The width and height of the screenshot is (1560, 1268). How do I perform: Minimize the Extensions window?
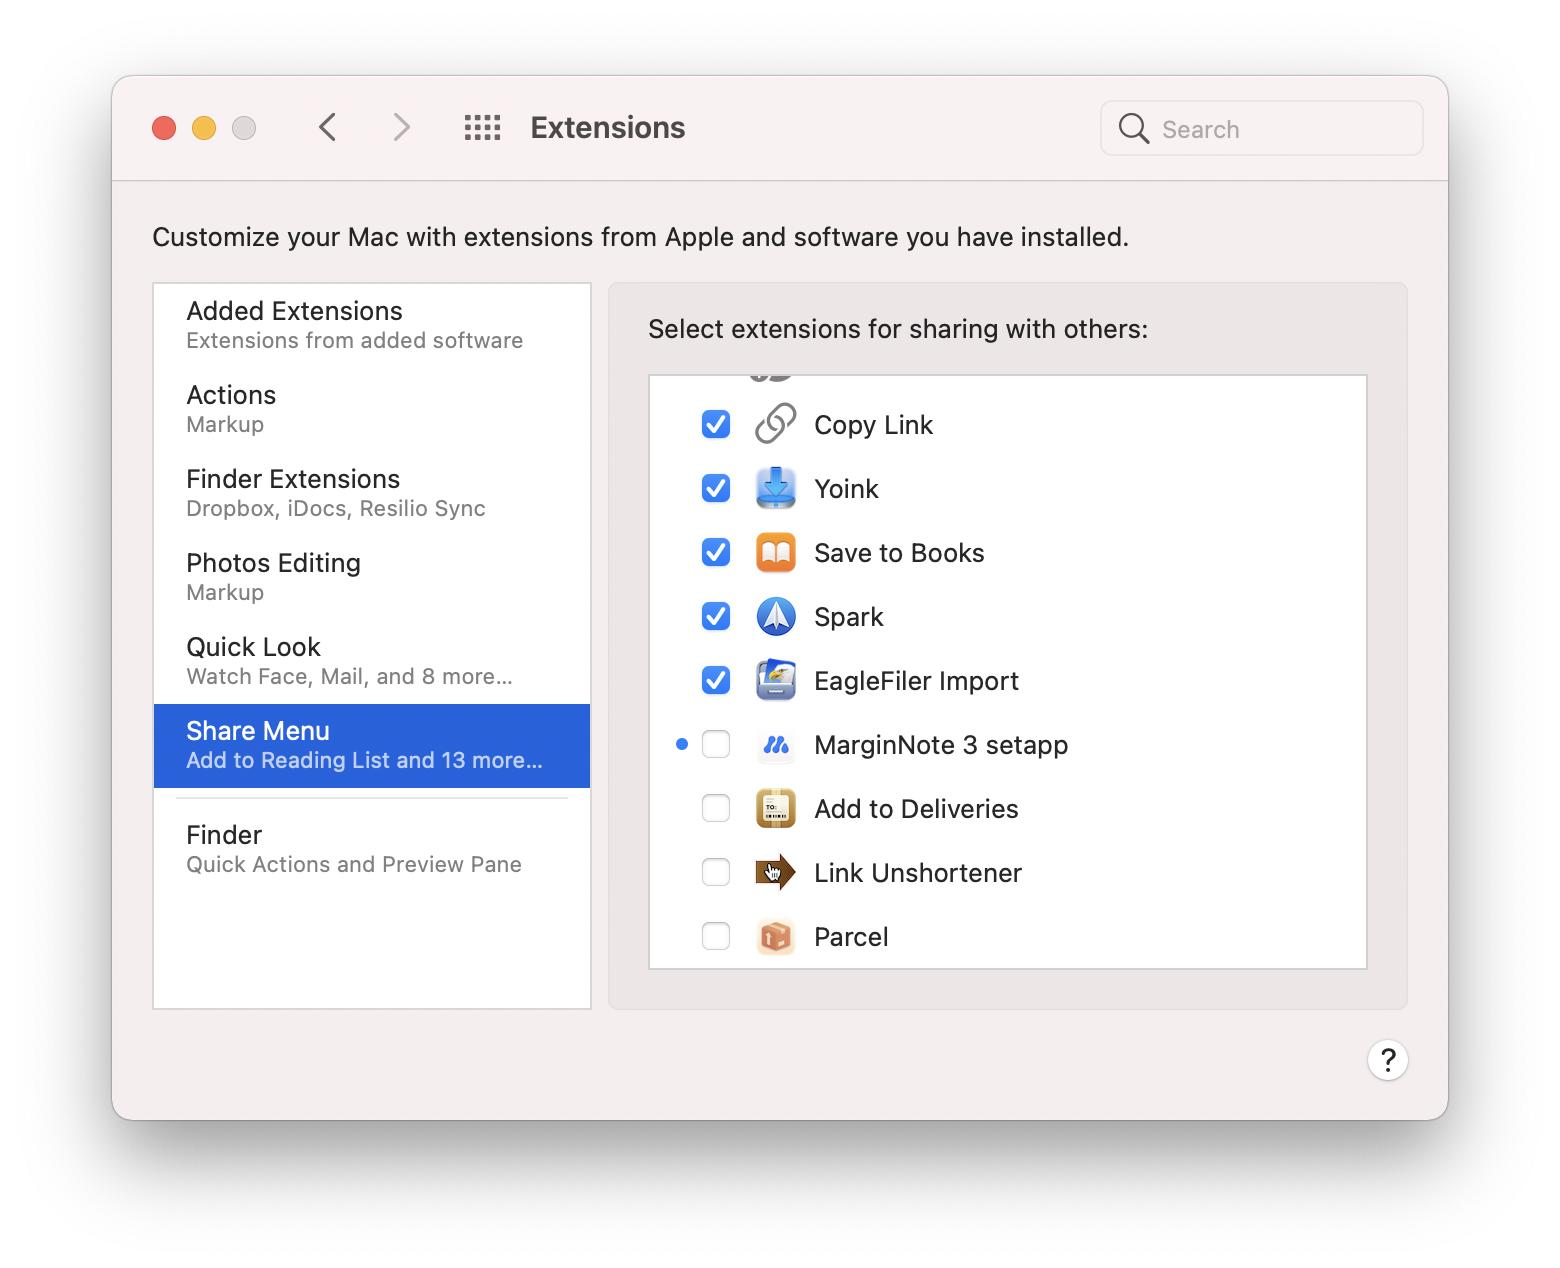pos(204,128)
